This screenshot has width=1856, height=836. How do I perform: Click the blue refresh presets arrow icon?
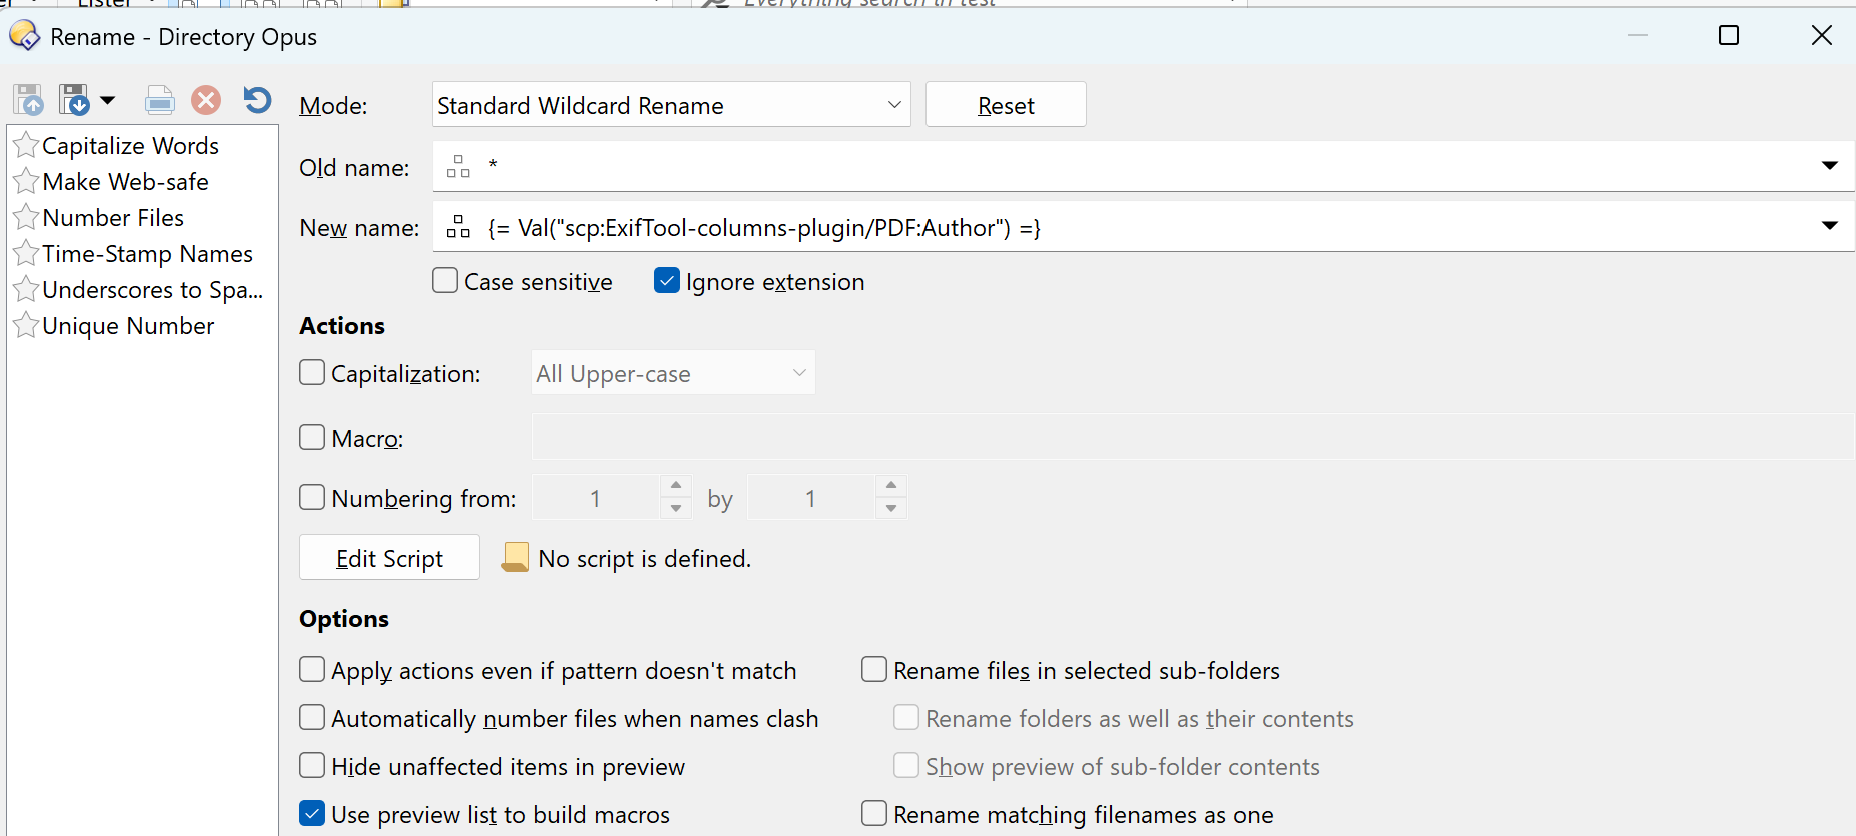(x=257, y=100)
